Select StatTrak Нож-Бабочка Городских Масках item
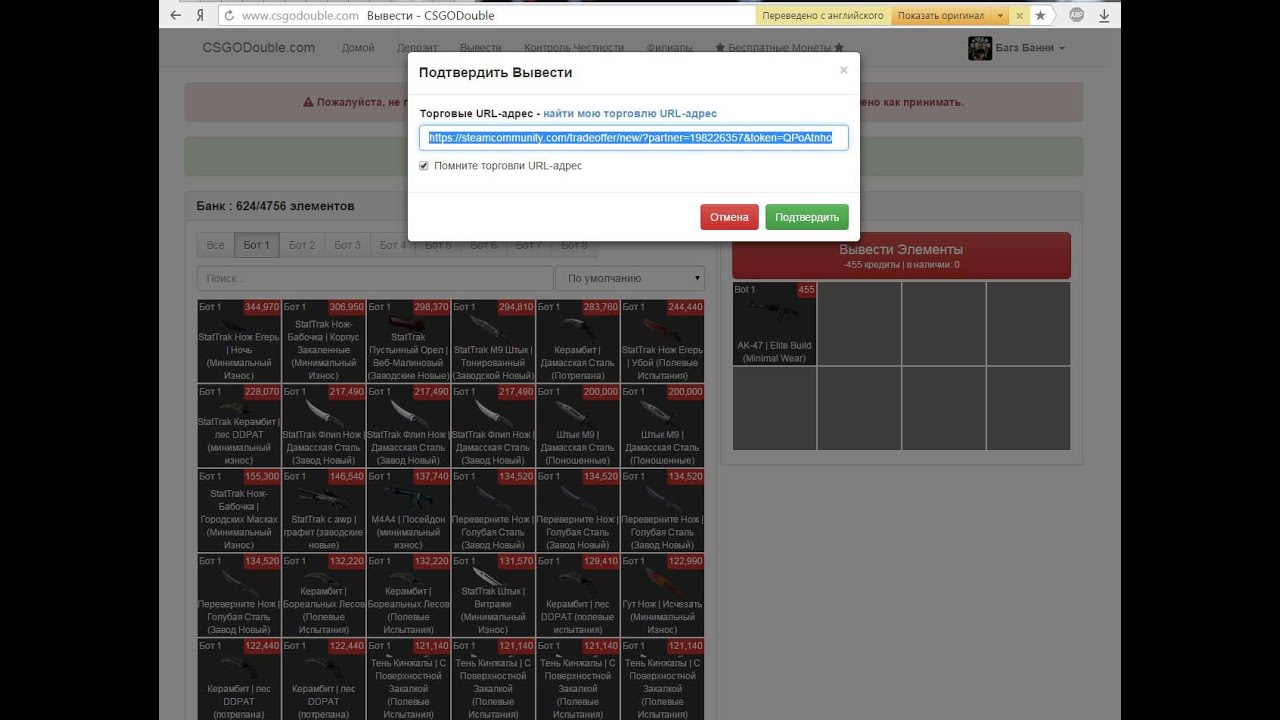The width and height of the screenshot is (1280, 720). [239, 511]
